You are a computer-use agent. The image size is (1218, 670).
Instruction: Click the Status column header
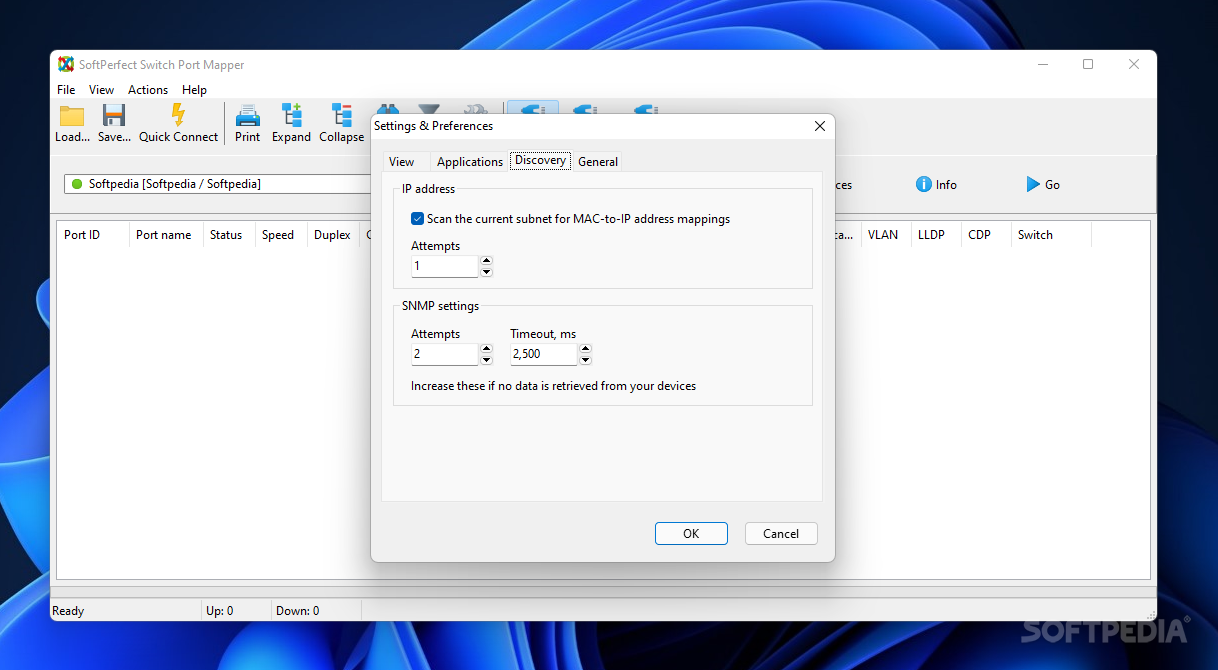[x=228, y=235]
